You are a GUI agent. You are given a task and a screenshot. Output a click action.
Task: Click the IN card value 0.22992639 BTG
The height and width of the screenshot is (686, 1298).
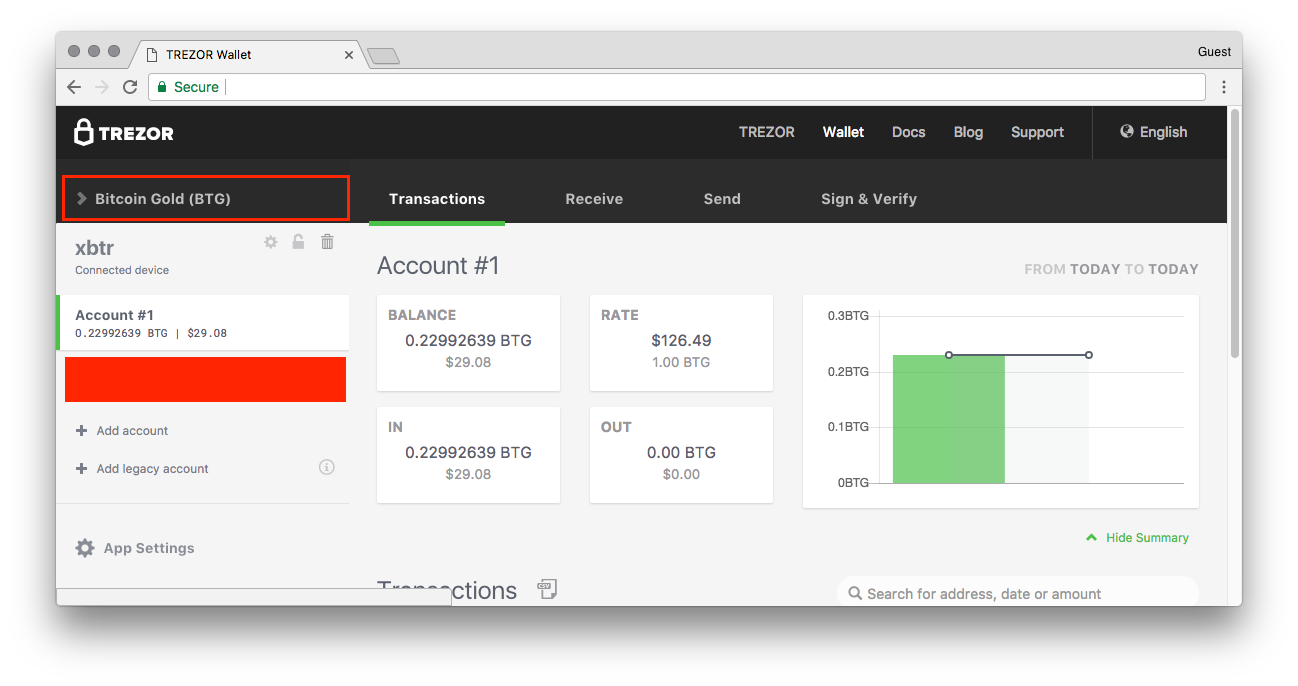point(468,452)
